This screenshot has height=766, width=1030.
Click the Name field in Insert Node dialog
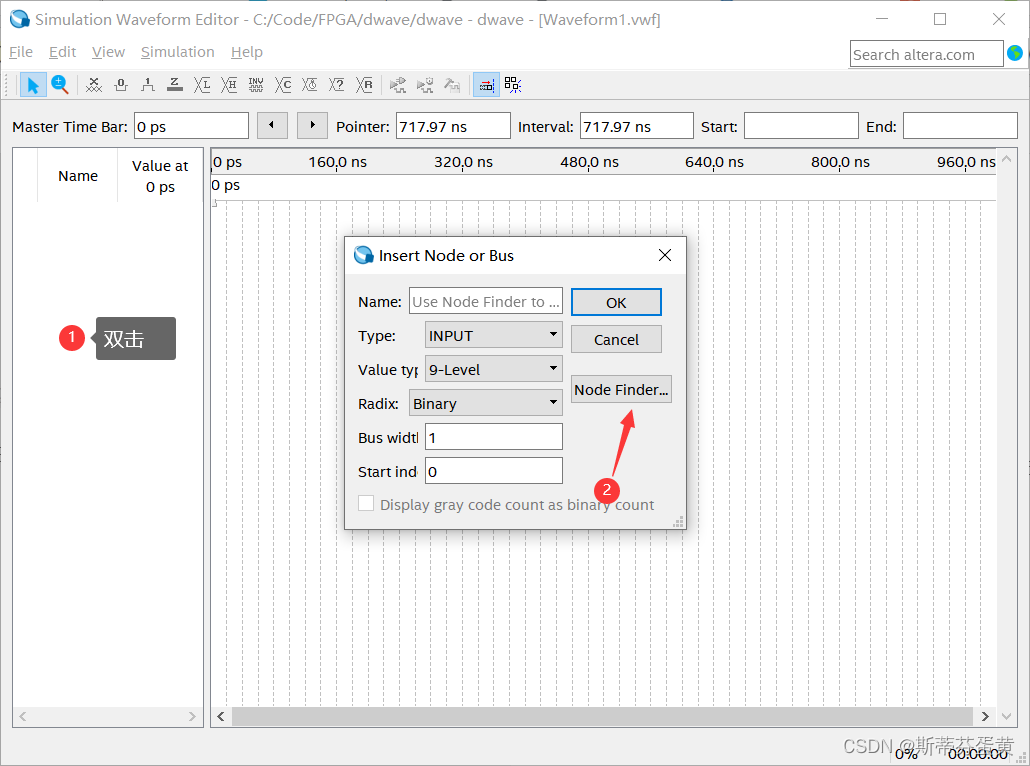point(485,301)
